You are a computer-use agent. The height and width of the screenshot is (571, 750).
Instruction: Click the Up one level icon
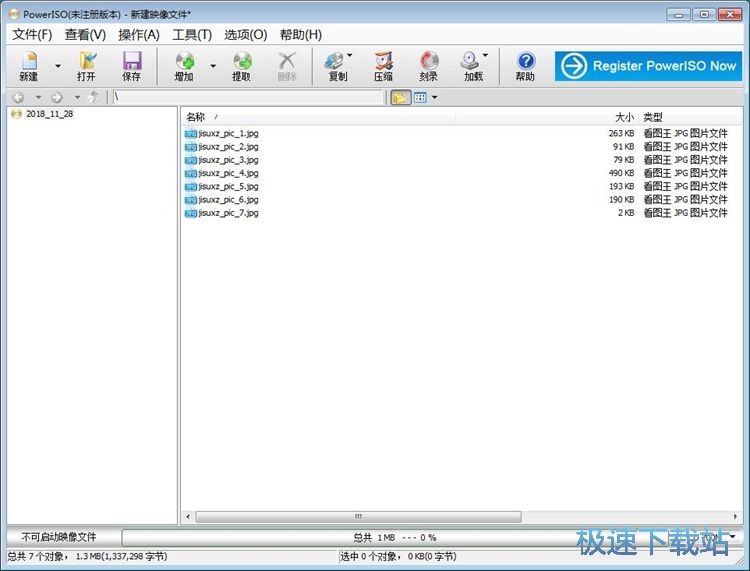point(94,98)
